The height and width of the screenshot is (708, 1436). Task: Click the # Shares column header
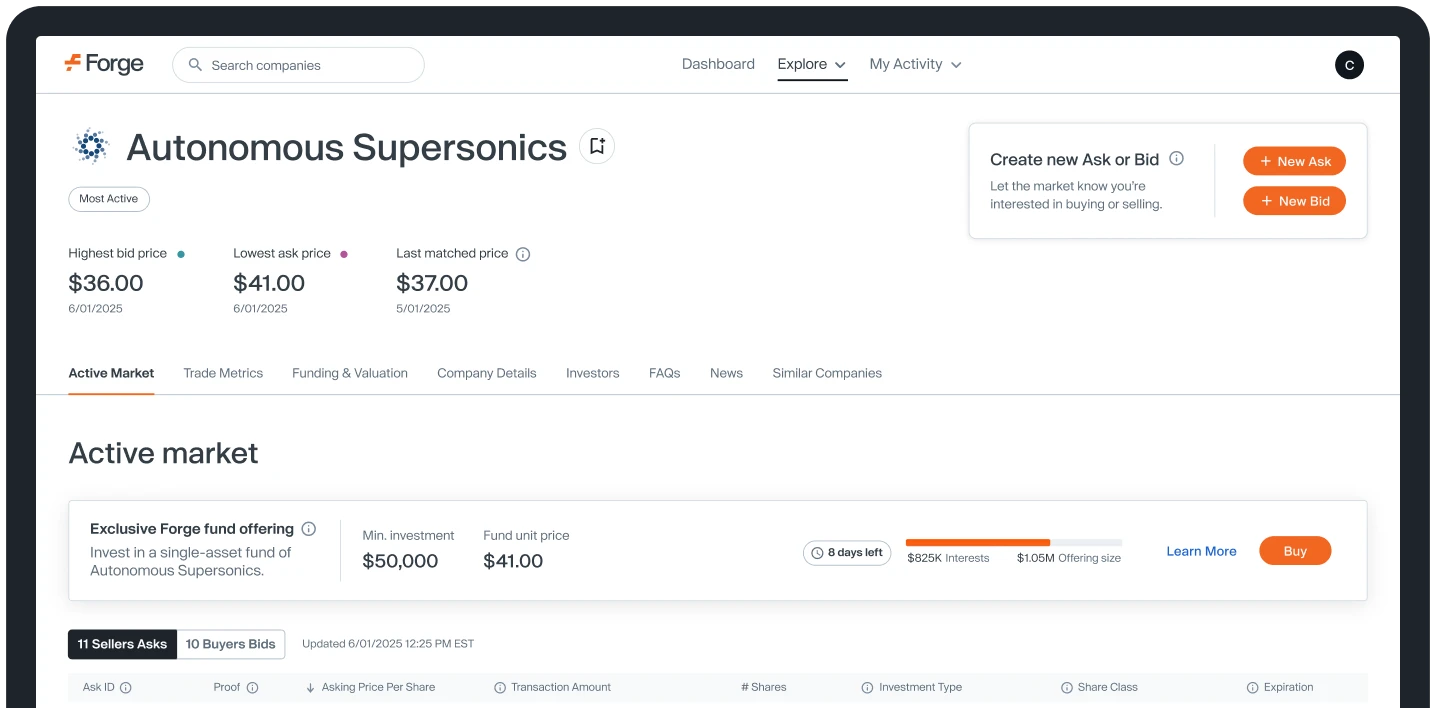point(764,687)
